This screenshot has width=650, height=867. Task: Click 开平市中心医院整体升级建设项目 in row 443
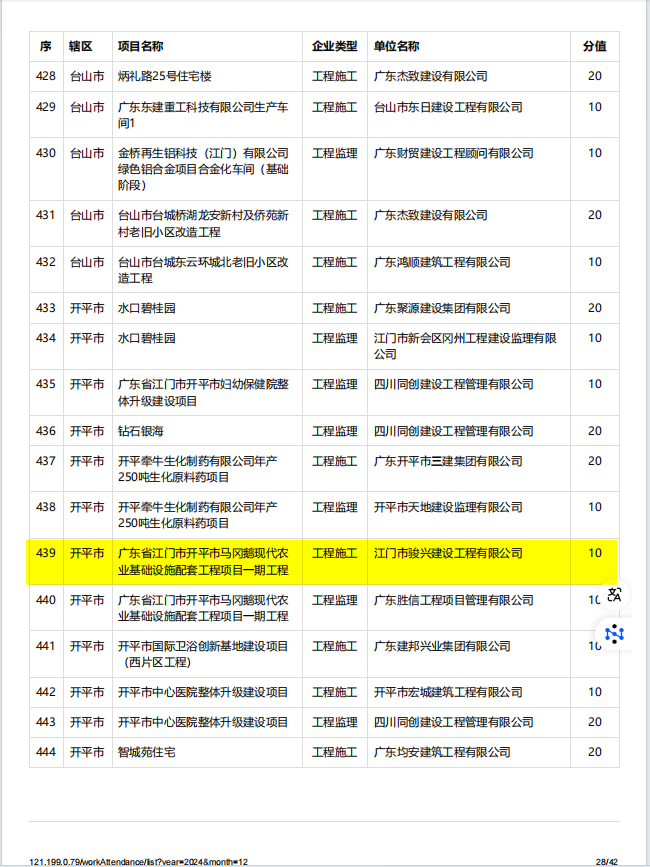tap(203, 722)
